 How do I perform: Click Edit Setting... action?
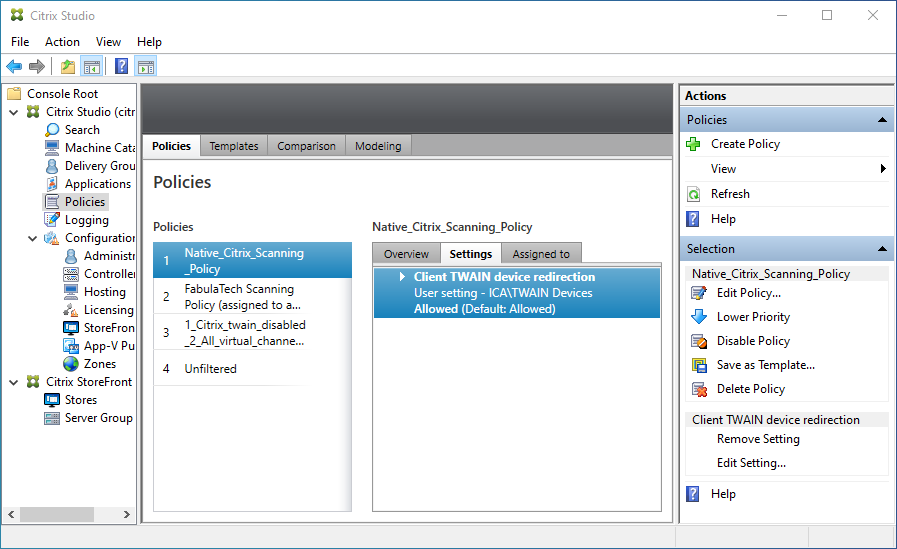[751, 463]
